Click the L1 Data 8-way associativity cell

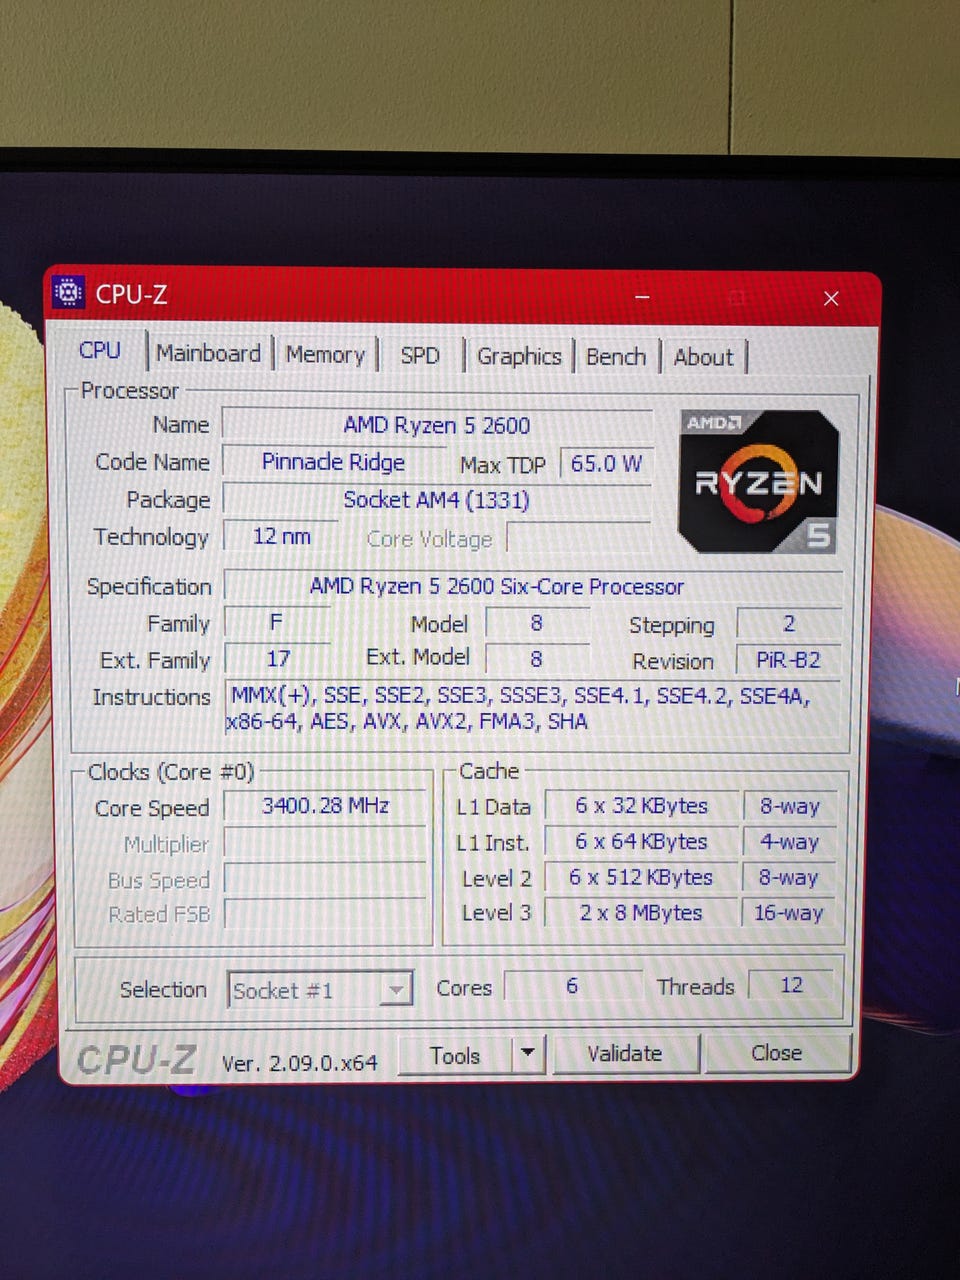pos(790,806)
